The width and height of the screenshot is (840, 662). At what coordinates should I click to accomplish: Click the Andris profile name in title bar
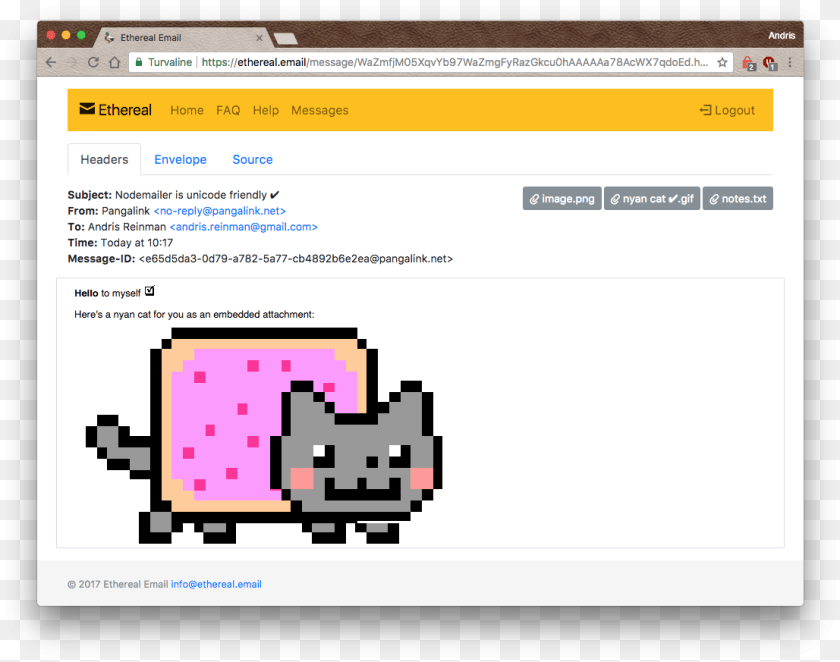782,36
